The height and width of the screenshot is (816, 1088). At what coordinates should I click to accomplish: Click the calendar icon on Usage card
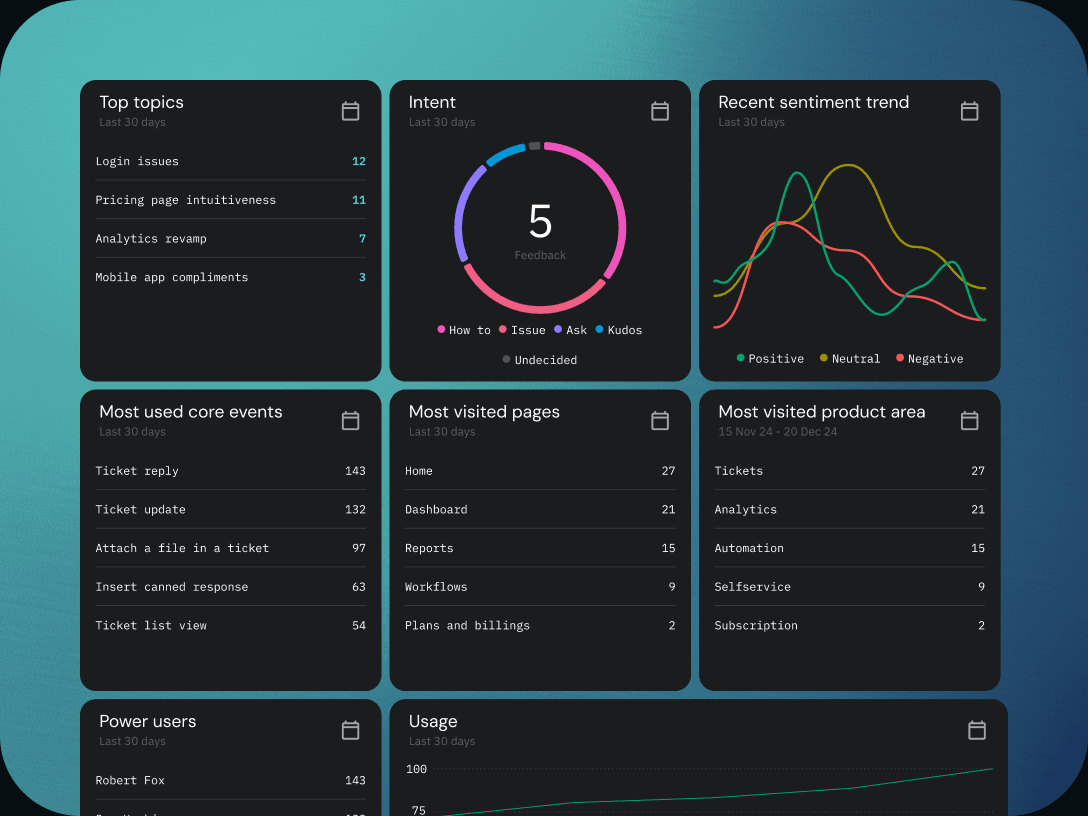977,730
